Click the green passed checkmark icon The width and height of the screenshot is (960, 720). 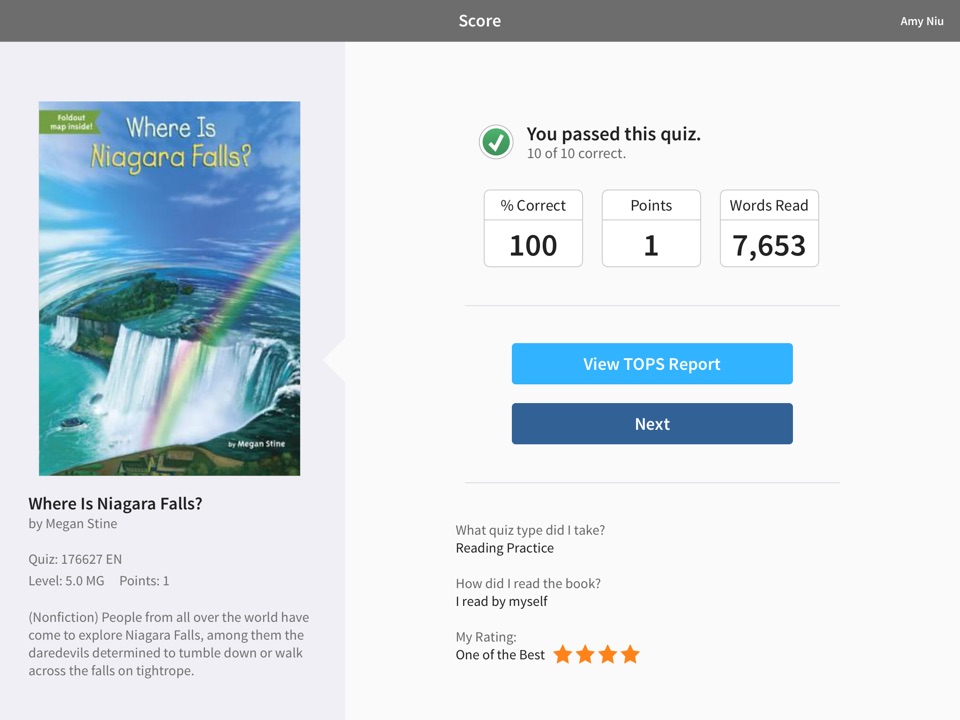point(496,143)
